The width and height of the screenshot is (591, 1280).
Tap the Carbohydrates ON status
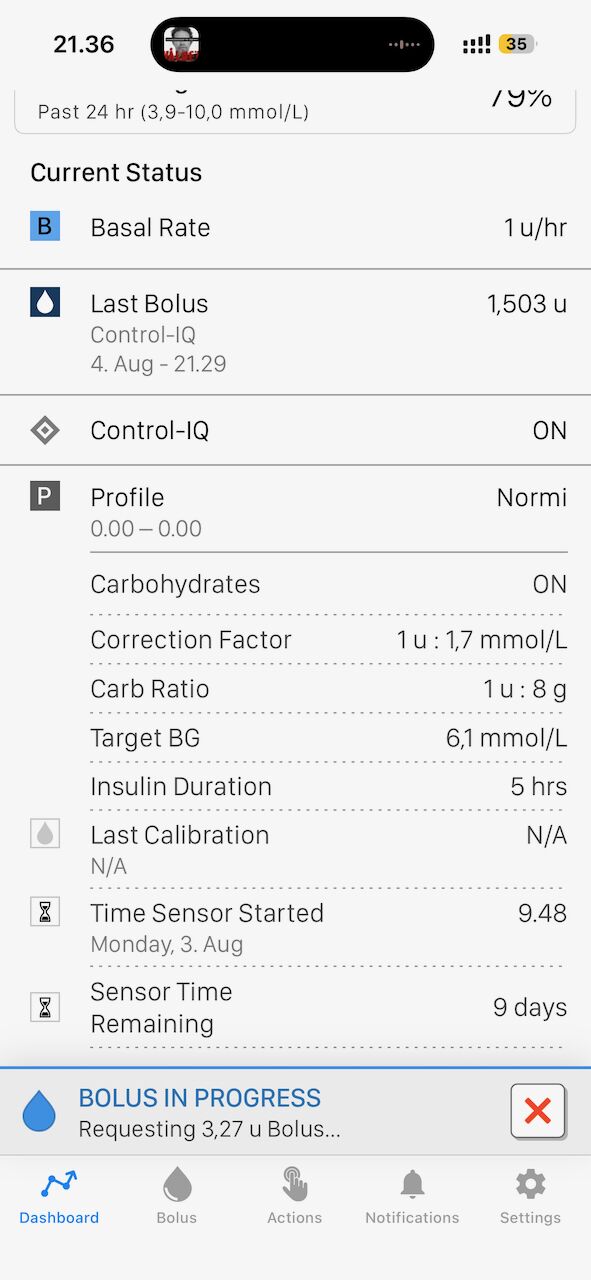point(550,584)
